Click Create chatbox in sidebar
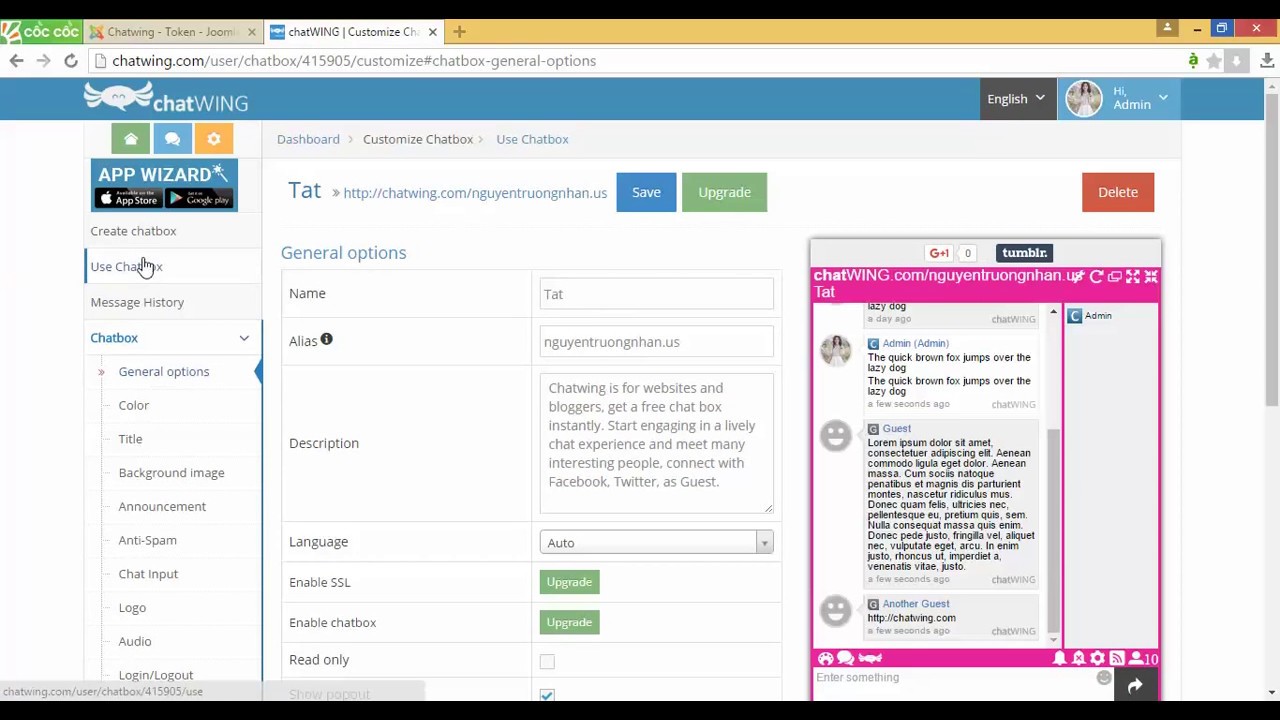 [133, 231]
